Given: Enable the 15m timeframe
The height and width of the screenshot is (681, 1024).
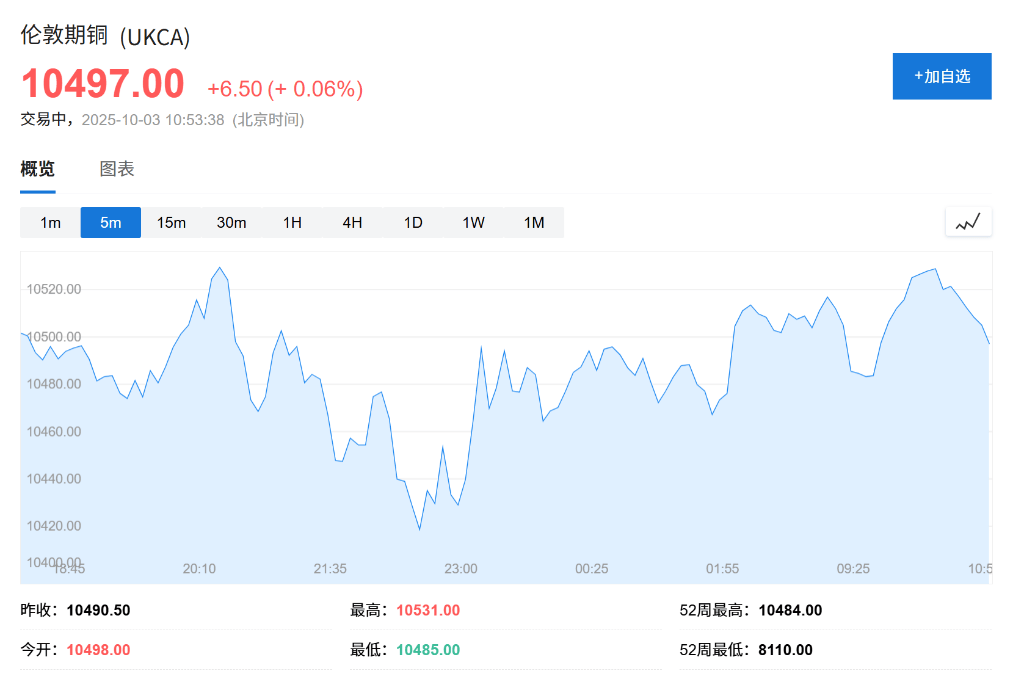Looking at the screenshot, I should [171, 222].
